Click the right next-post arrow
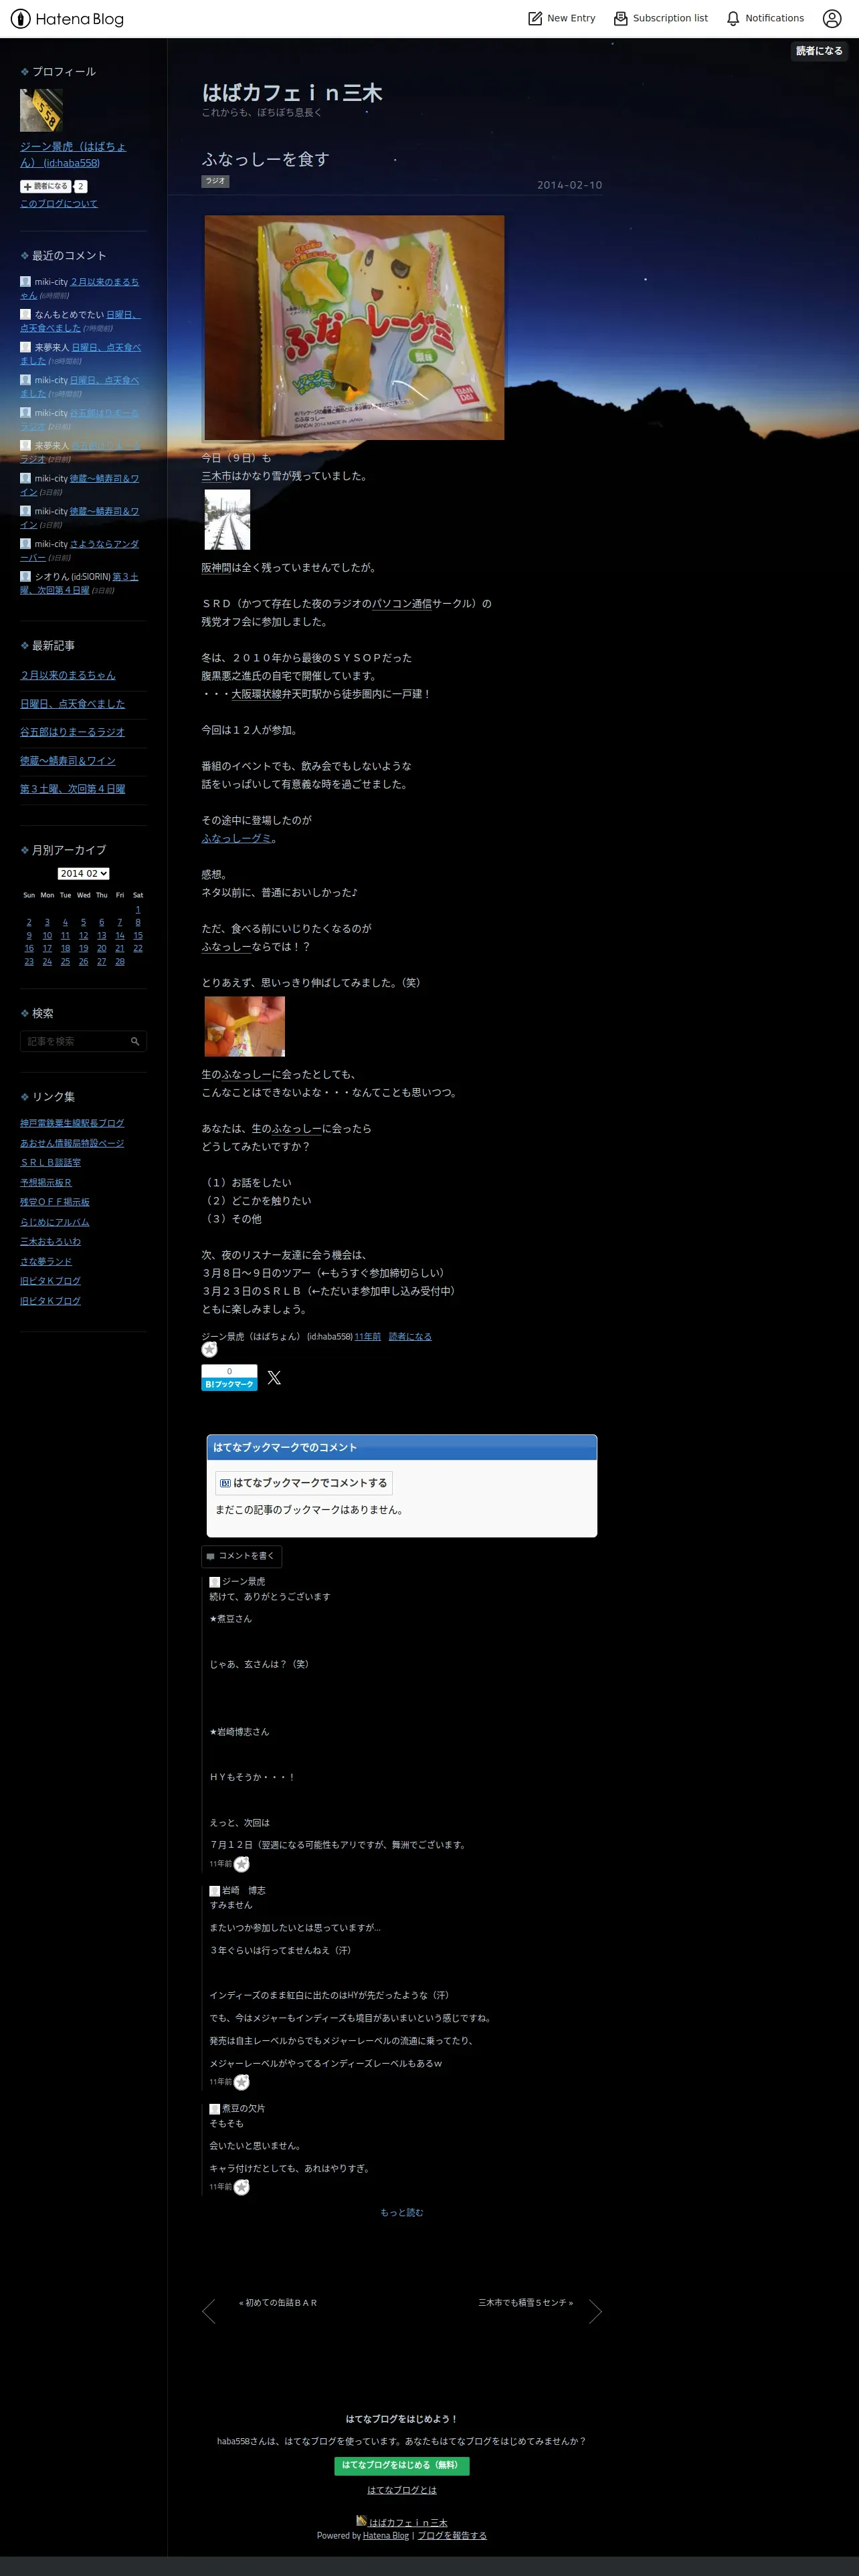 595,2311
